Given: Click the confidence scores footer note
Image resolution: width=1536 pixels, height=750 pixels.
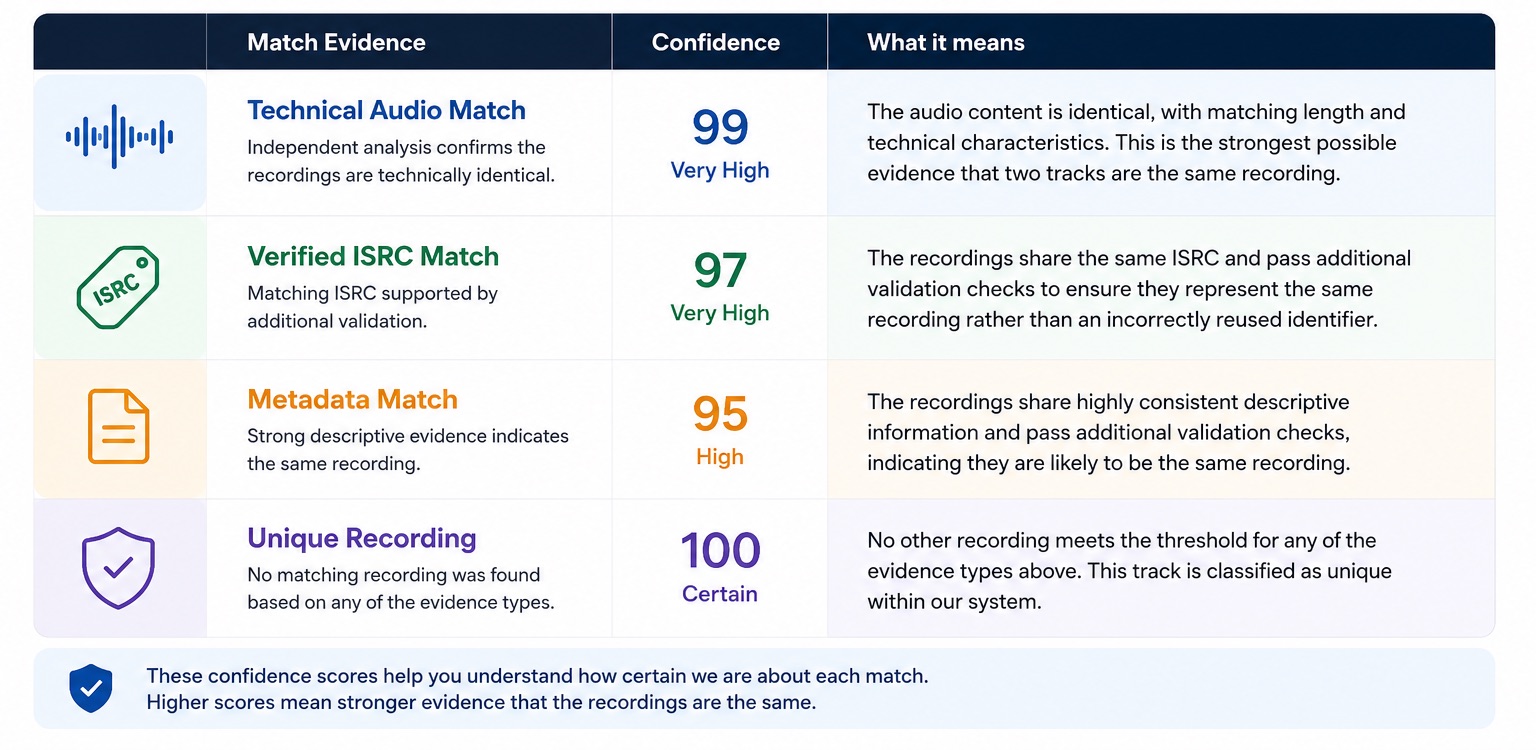Looking at the screenshot, I should click(537, 689).
